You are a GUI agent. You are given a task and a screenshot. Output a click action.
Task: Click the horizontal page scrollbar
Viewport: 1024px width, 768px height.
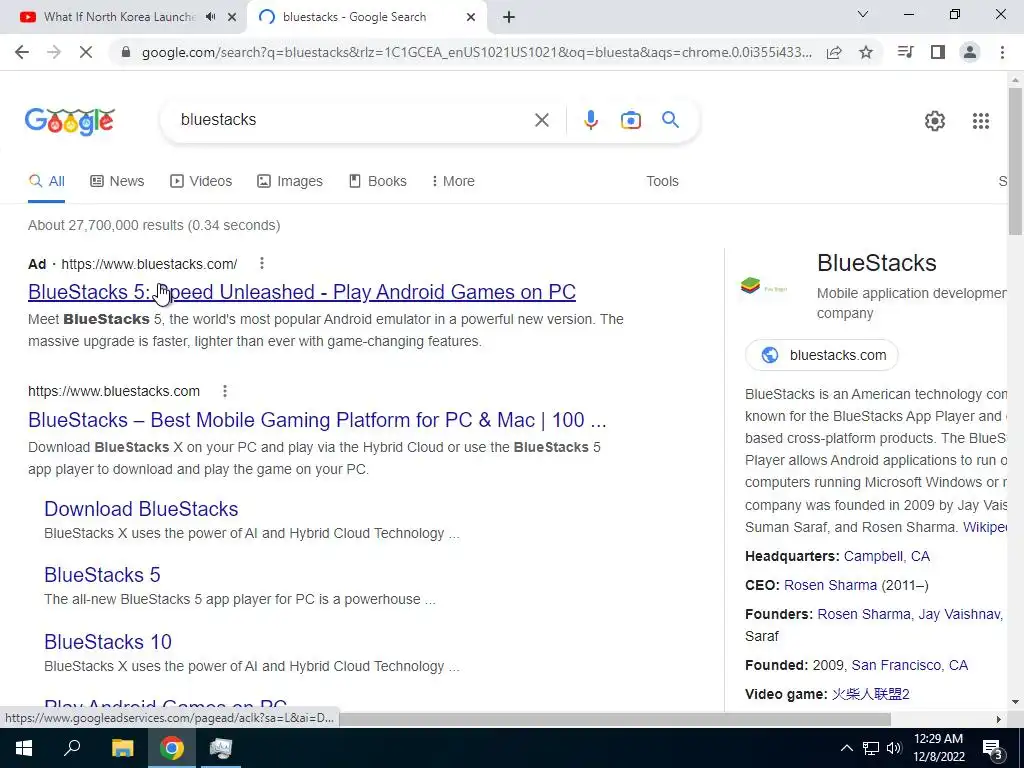(x=614, y=719)
